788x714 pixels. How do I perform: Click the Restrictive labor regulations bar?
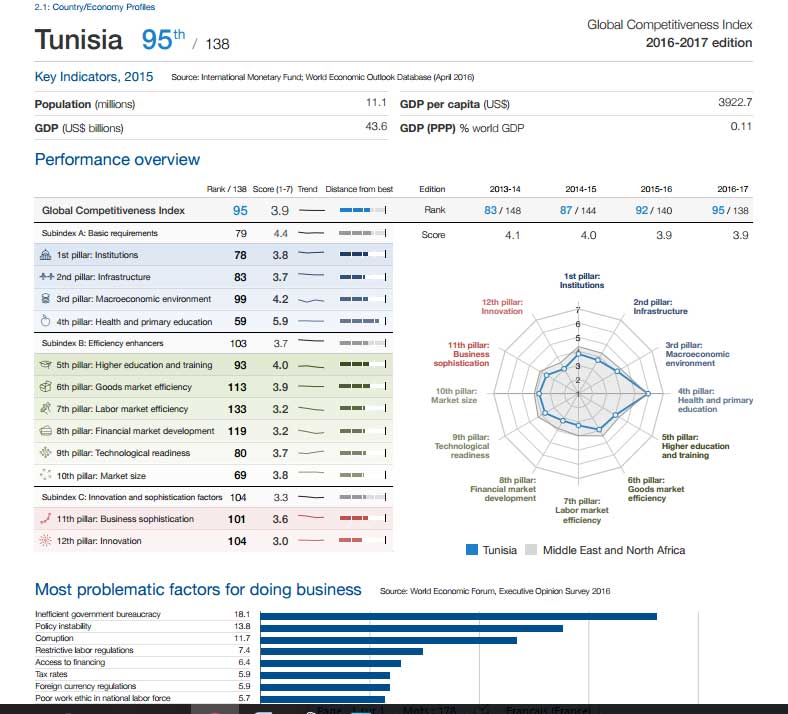coord(341,651)
